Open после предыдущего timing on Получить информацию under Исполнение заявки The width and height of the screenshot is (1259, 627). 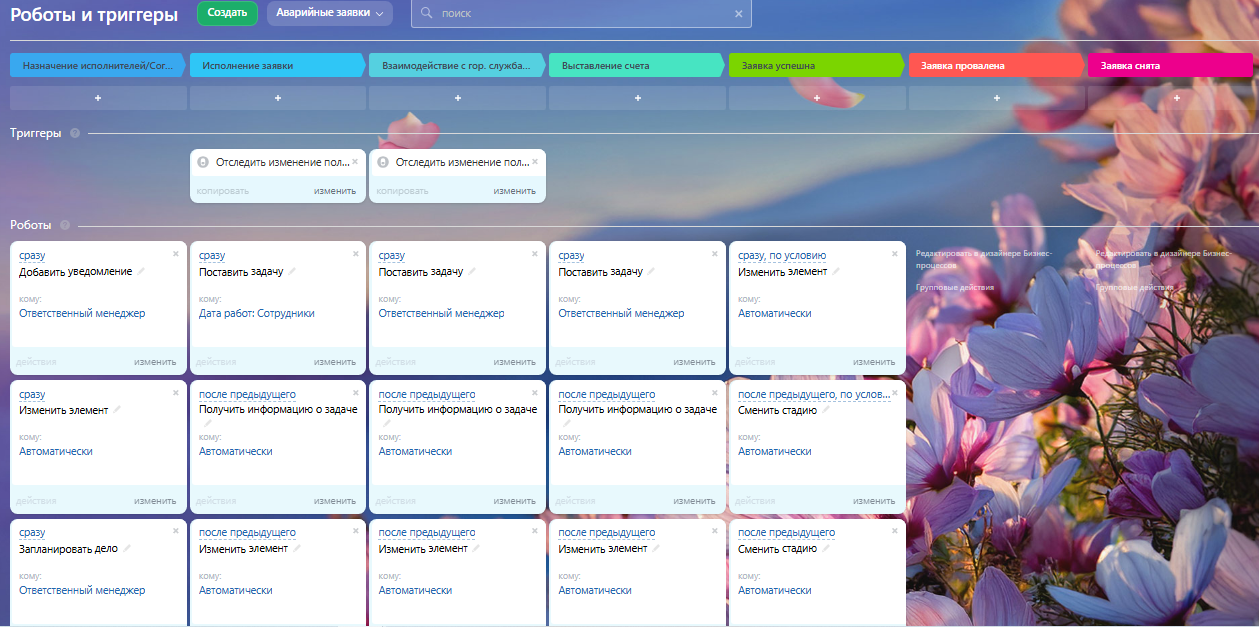(247, 394)
